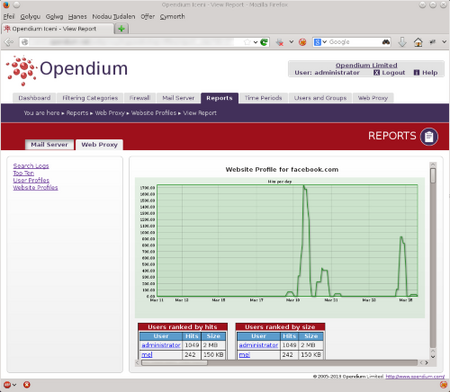Click the Opendium logo
The width and height of the screenshot is (450, 392).
click(x=67, y=70)
